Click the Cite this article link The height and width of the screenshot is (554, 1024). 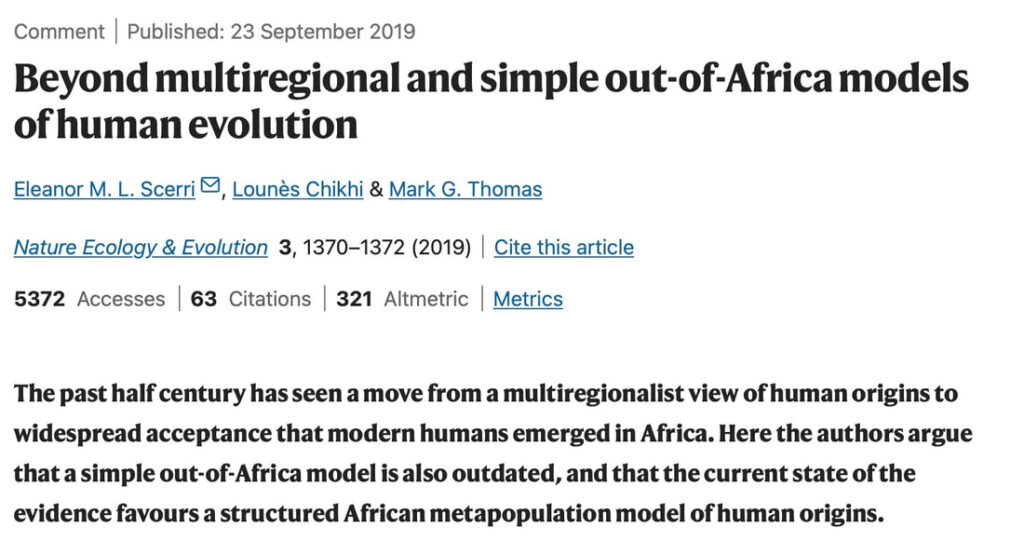[x=564, y=247]
